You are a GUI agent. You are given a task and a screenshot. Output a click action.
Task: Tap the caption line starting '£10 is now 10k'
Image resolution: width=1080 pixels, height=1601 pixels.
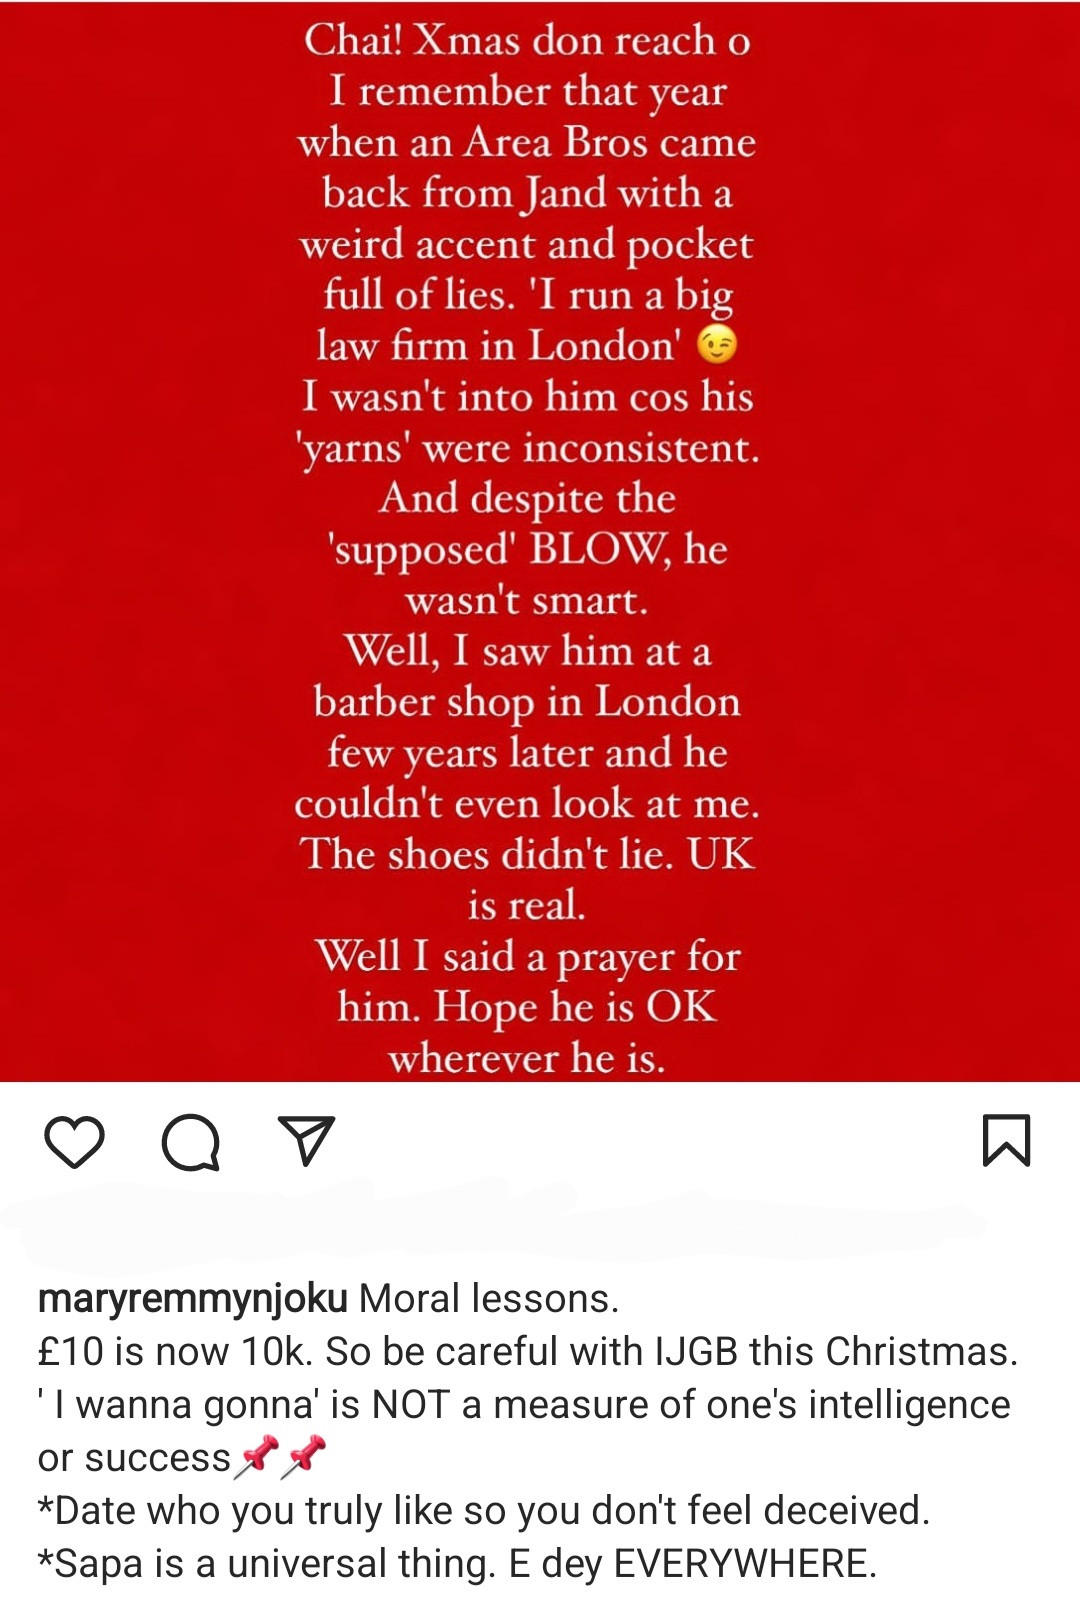click(x=528, y=1352)
